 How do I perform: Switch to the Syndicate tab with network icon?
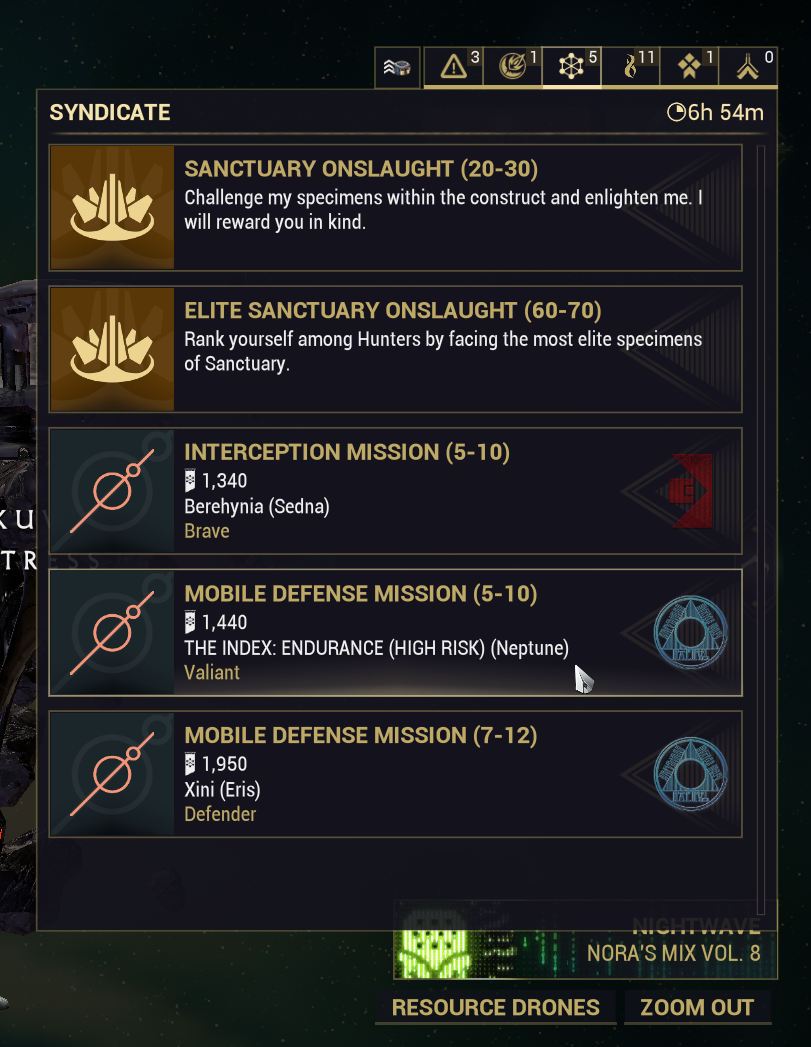(571, 67)
